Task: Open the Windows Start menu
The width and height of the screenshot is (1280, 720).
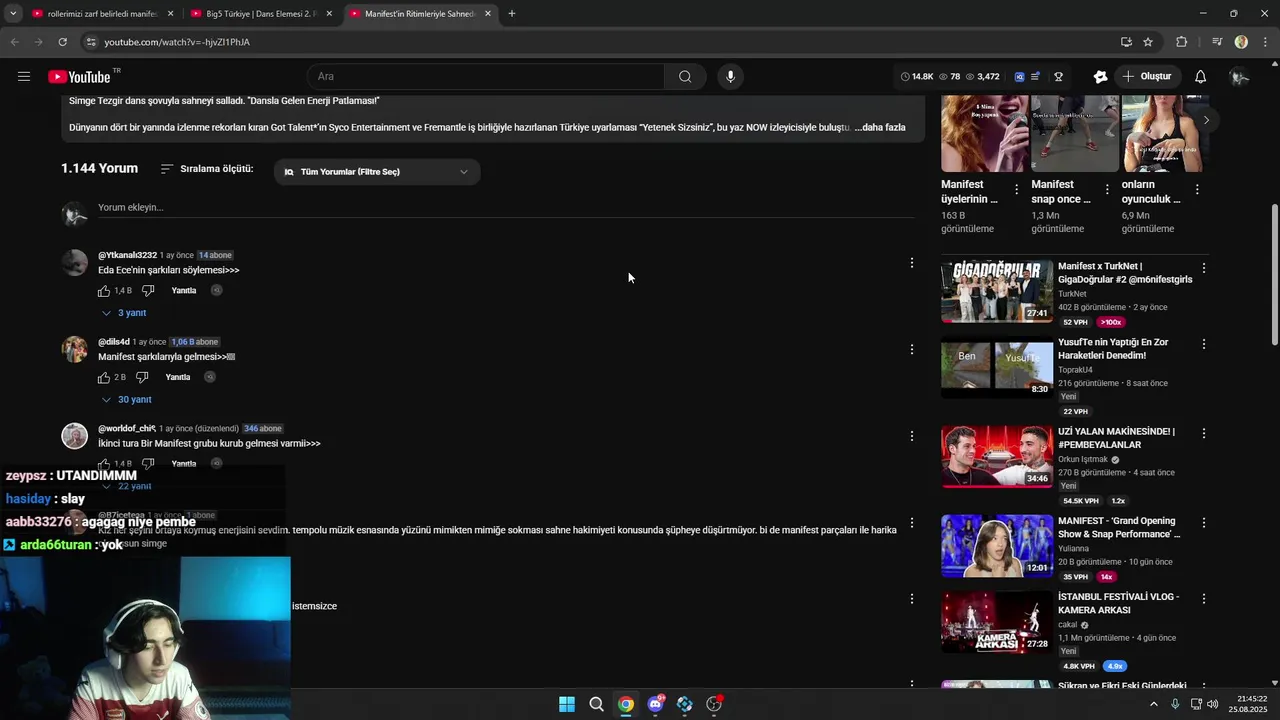Action: pyautogui.click(x=567, y=704)
